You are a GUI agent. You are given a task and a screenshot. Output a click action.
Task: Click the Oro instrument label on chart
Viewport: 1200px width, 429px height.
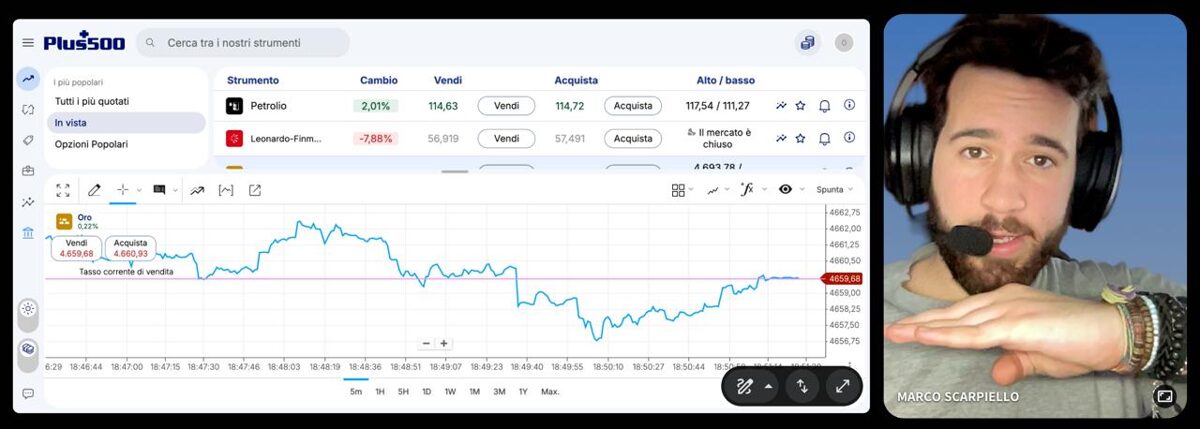(84, 217)
